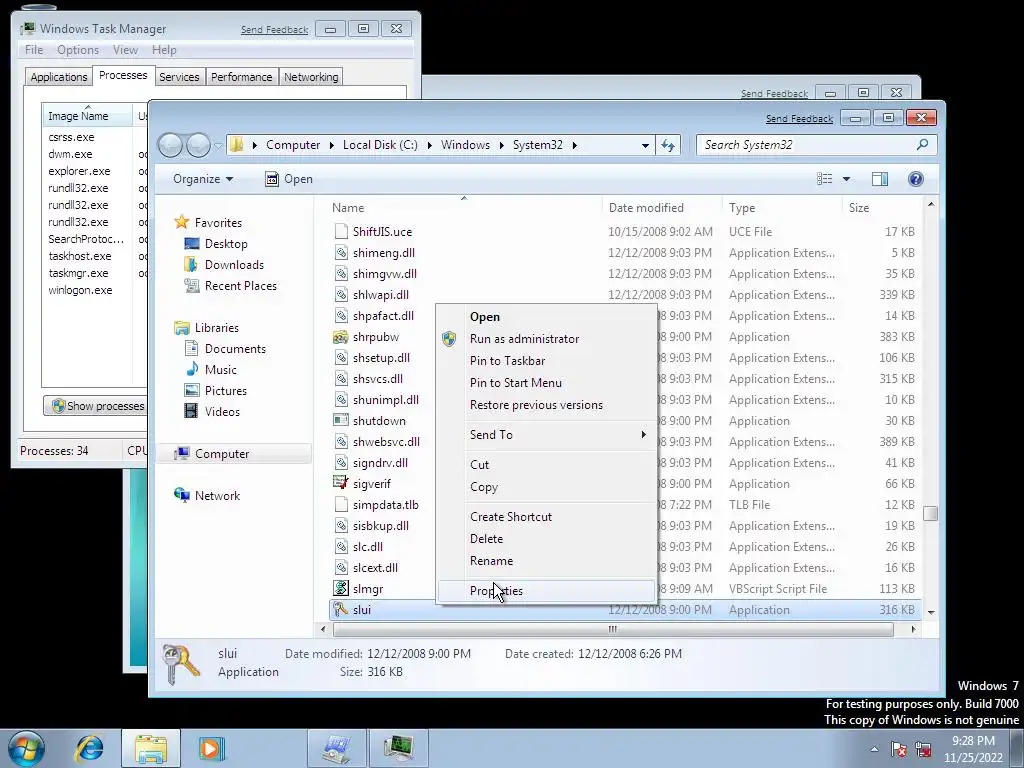Click the search magnifier icon

pyautogui.click(x=922, y=144)
